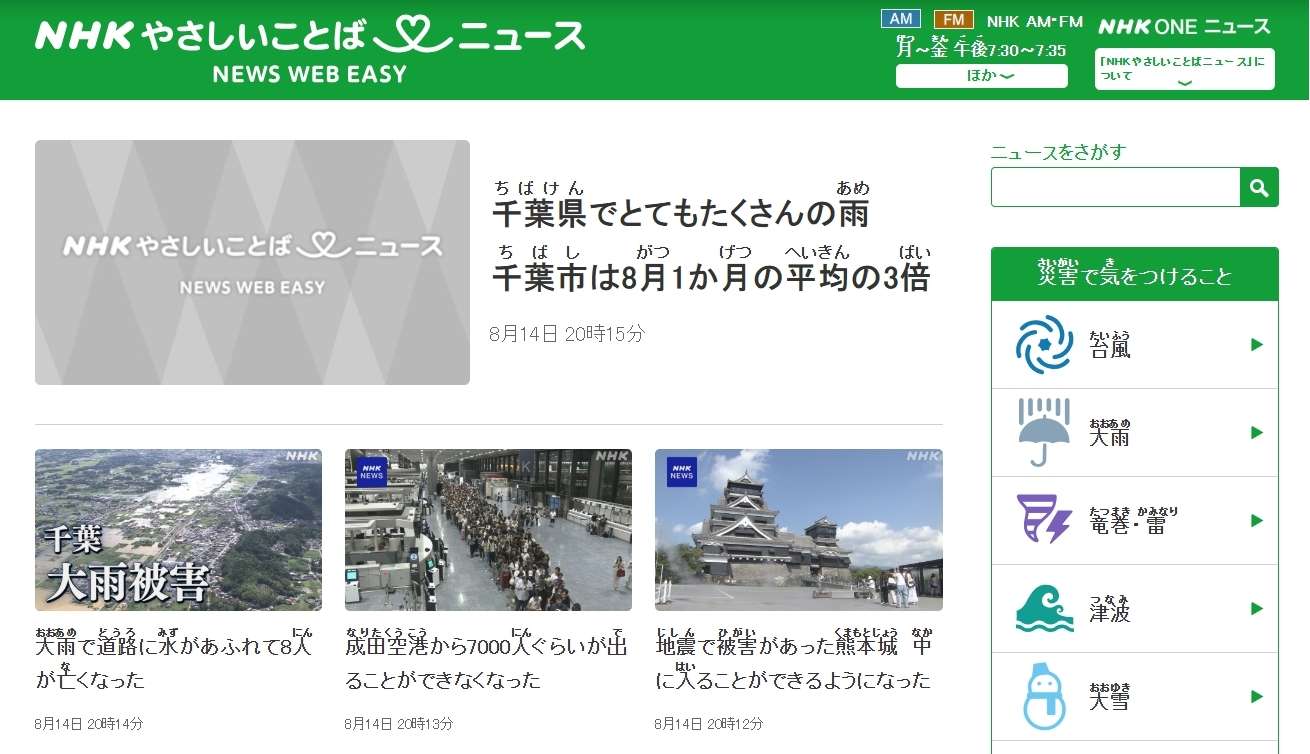1310x754 pixels.
Task: Click the headline line 千葉市は8月1か月の平均の3倍
Action: click(x=712, y=269)
